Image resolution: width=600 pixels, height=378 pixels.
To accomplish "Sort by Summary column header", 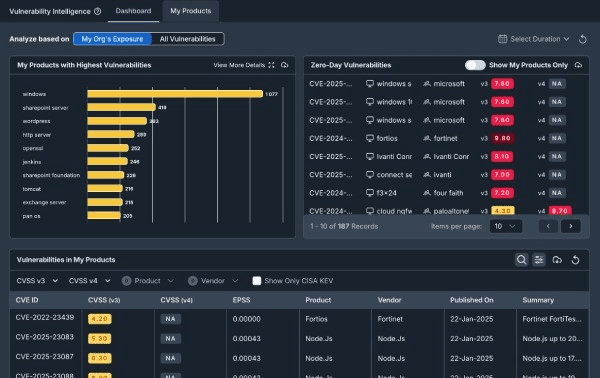I will 538,300.
